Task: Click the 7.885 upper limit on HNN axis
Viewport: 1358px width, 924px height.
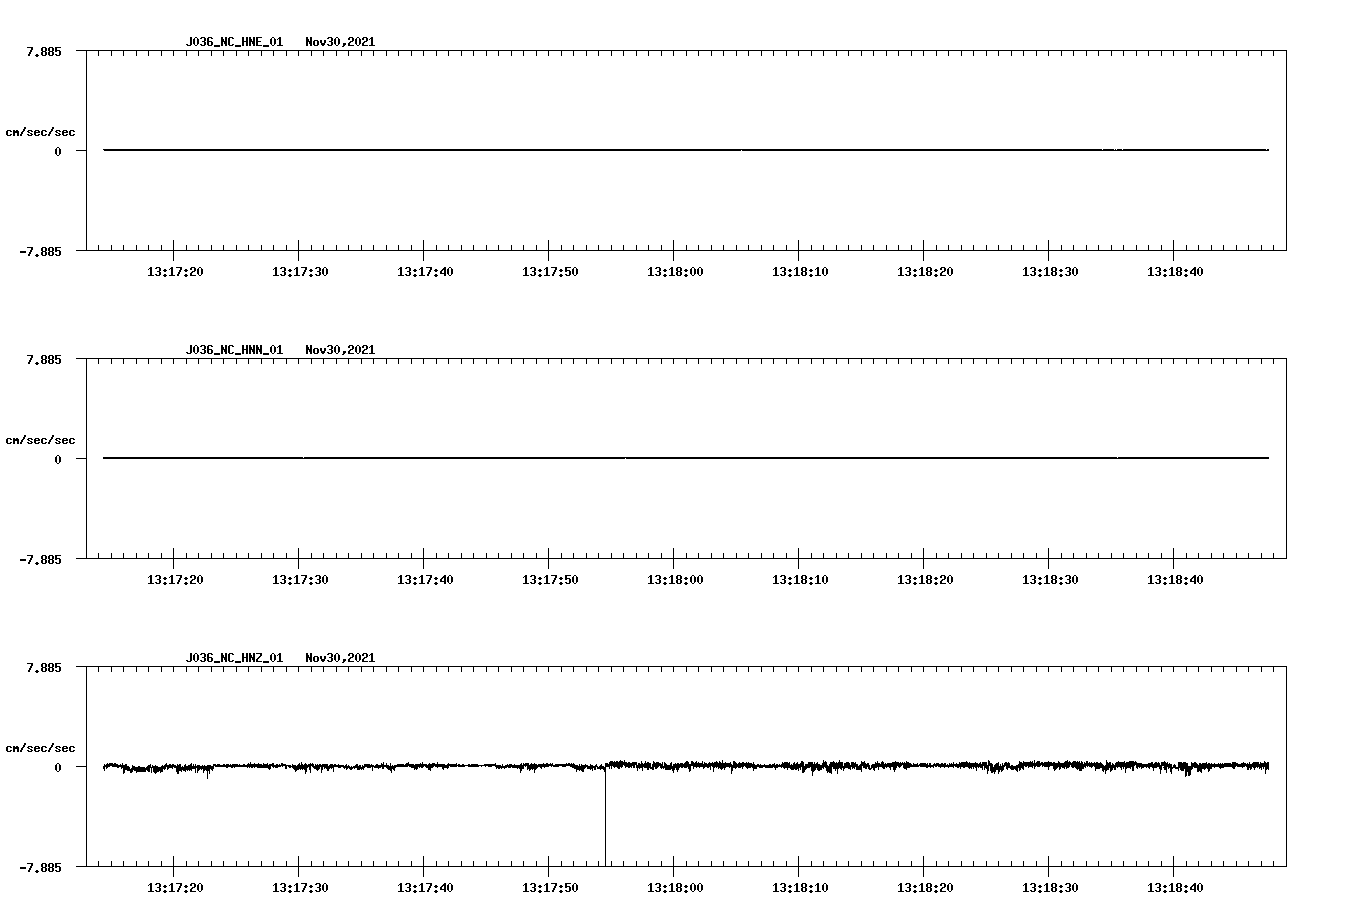Action: [44, 360]
